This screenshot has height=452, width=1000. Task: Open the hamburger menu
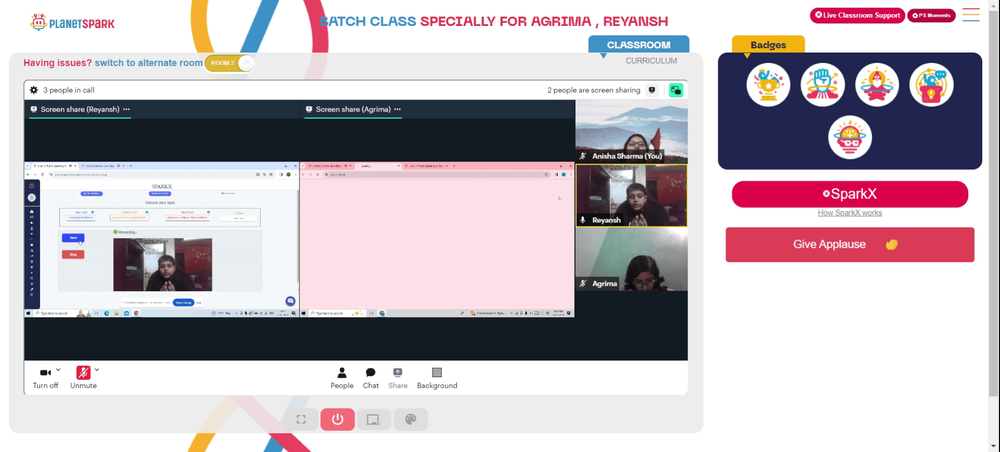pyautogui.click(x=971, y=15)
